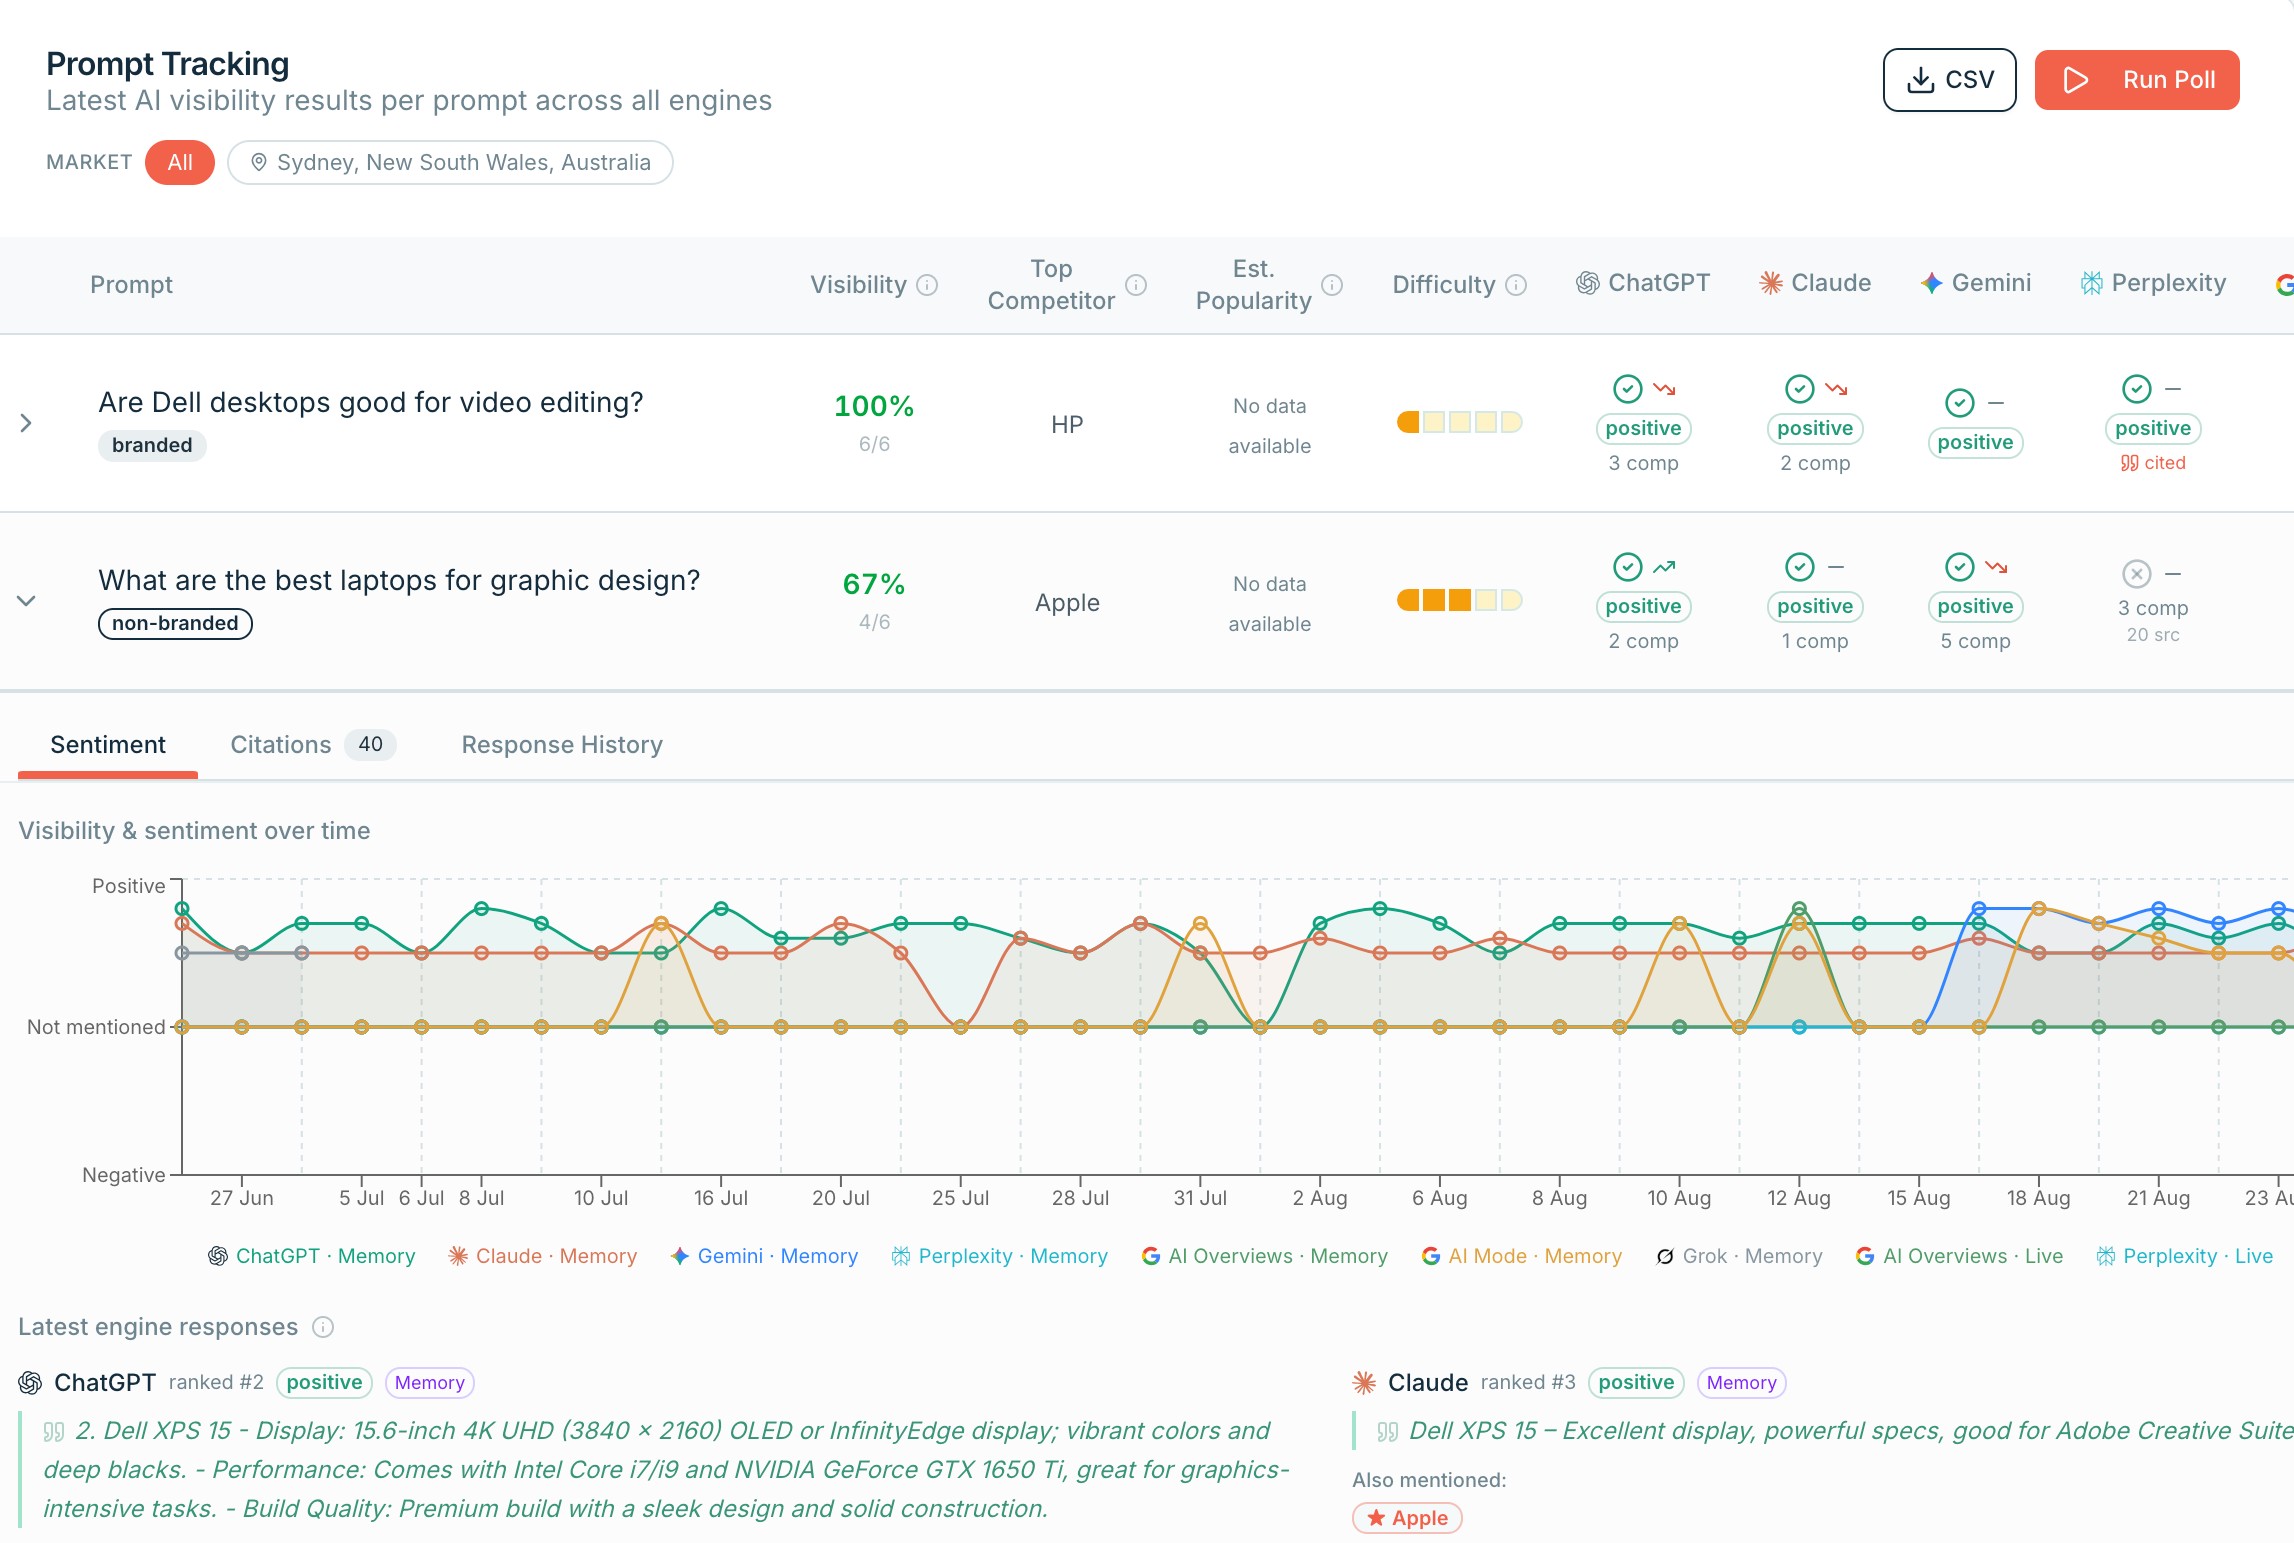Click Gemini downward trend arrow in graphic design row
The height and width of the screenshot is (1543, 2294).
coord(1996,567)
